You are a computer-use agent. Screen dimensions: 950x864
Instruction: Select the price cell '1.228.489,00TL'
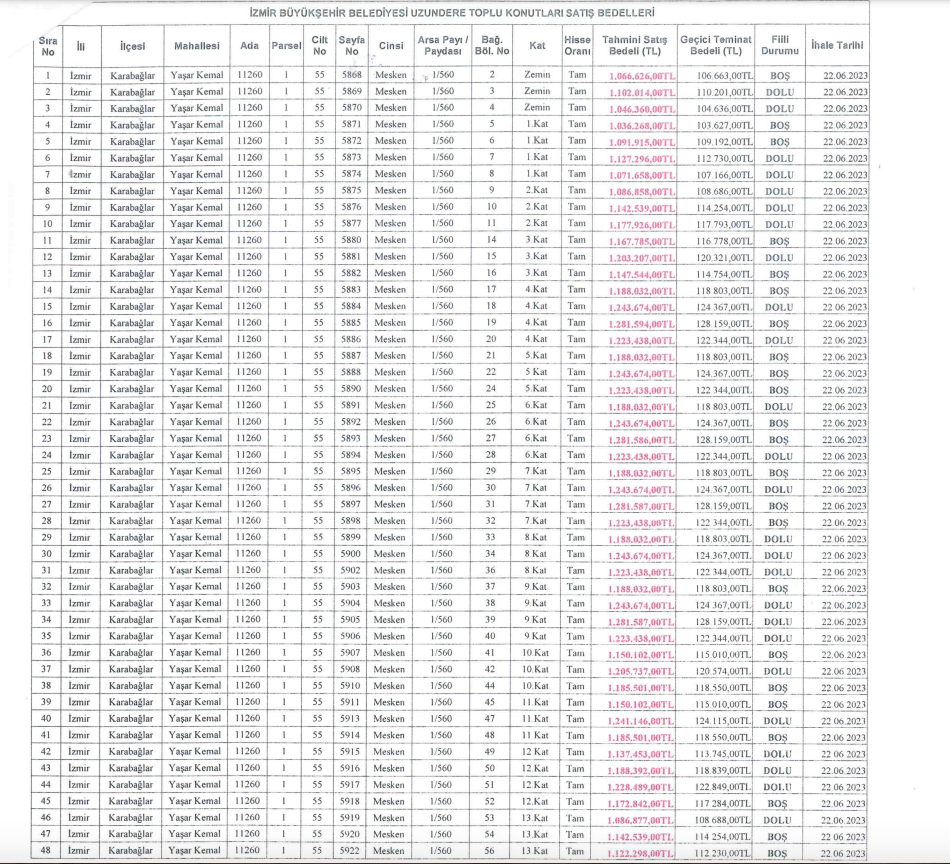tap(640, 787)
